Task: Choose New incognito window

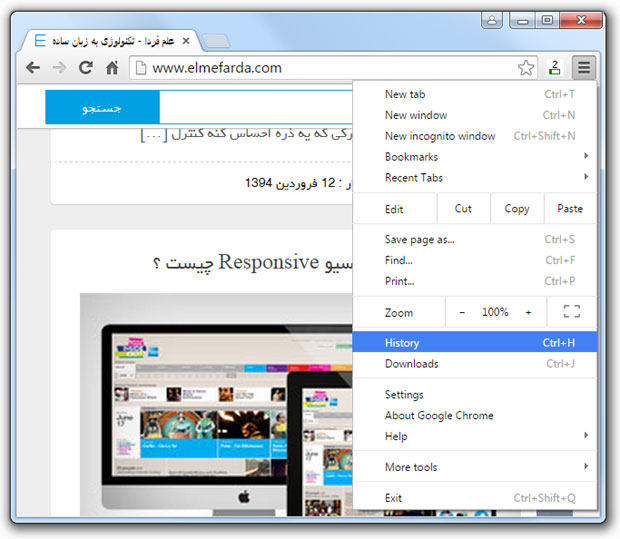Action: coord(440,136)
